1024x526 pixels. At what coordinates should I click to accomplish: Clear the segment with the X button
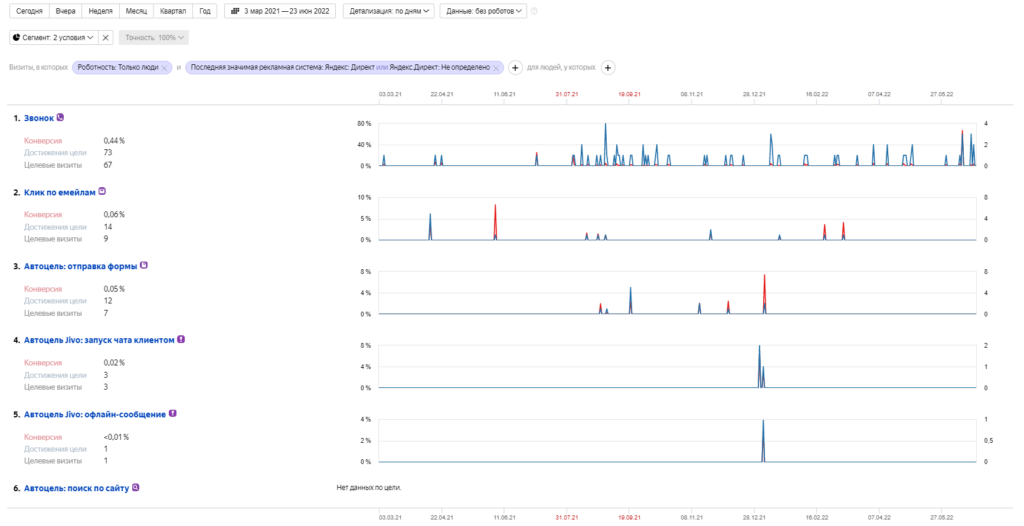pos(106,37)
